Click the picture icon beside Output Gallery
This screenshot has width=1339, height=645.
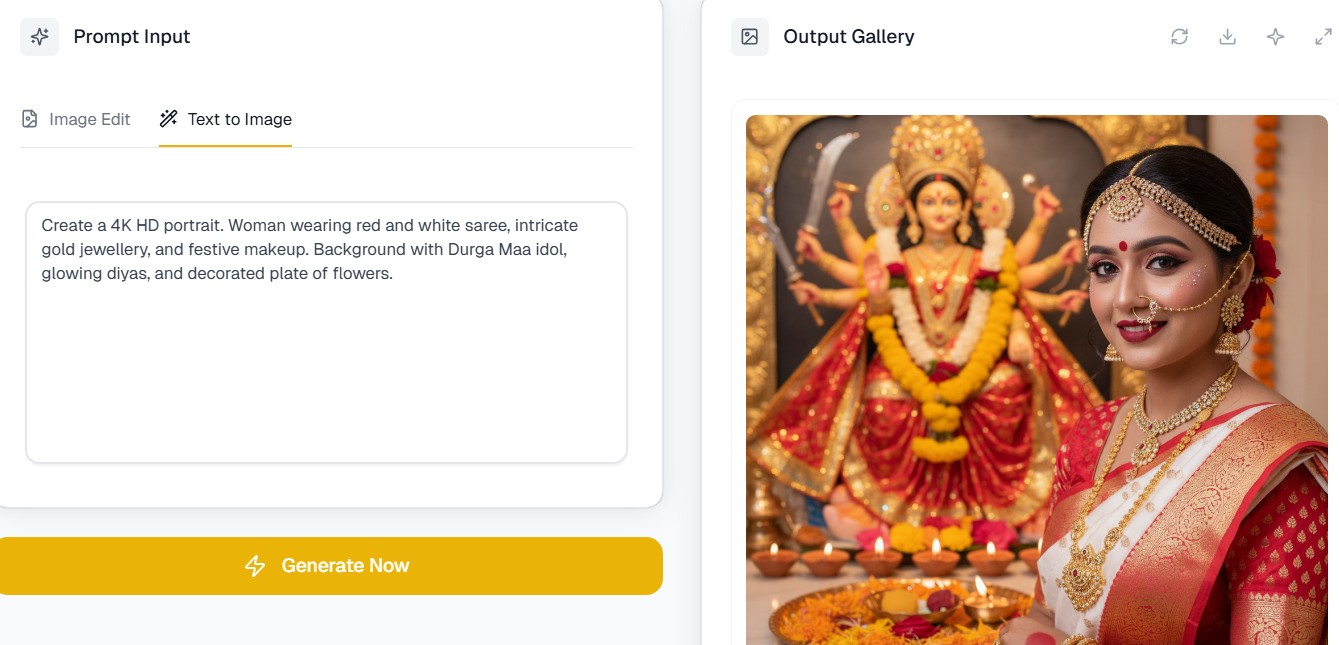(x=750, y=37)
